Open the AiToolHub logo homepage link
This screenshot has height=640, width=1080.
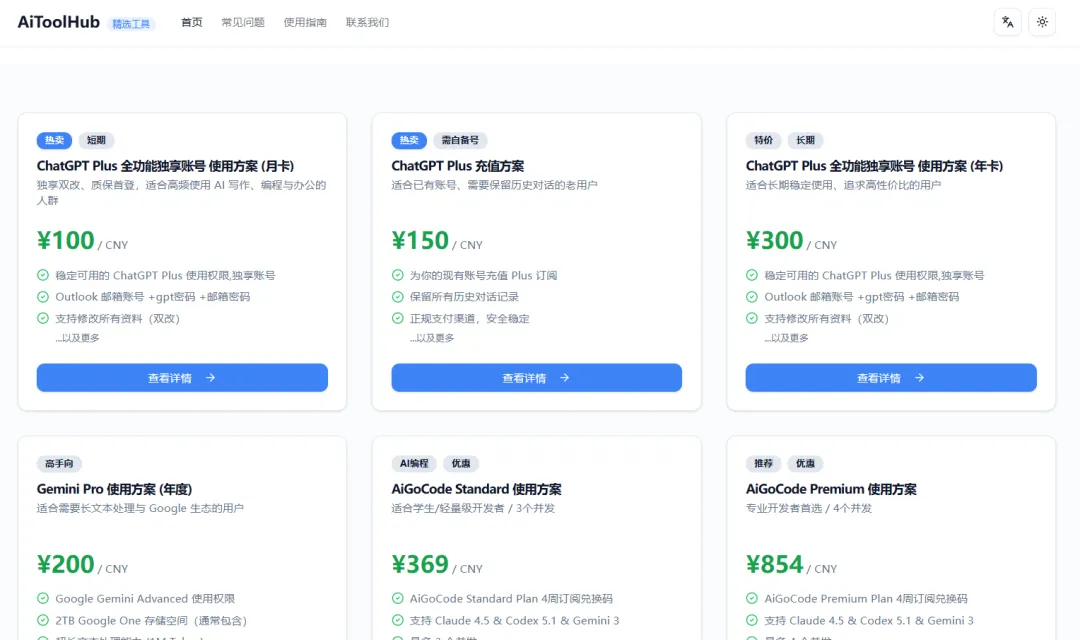(x=59, y=22)
